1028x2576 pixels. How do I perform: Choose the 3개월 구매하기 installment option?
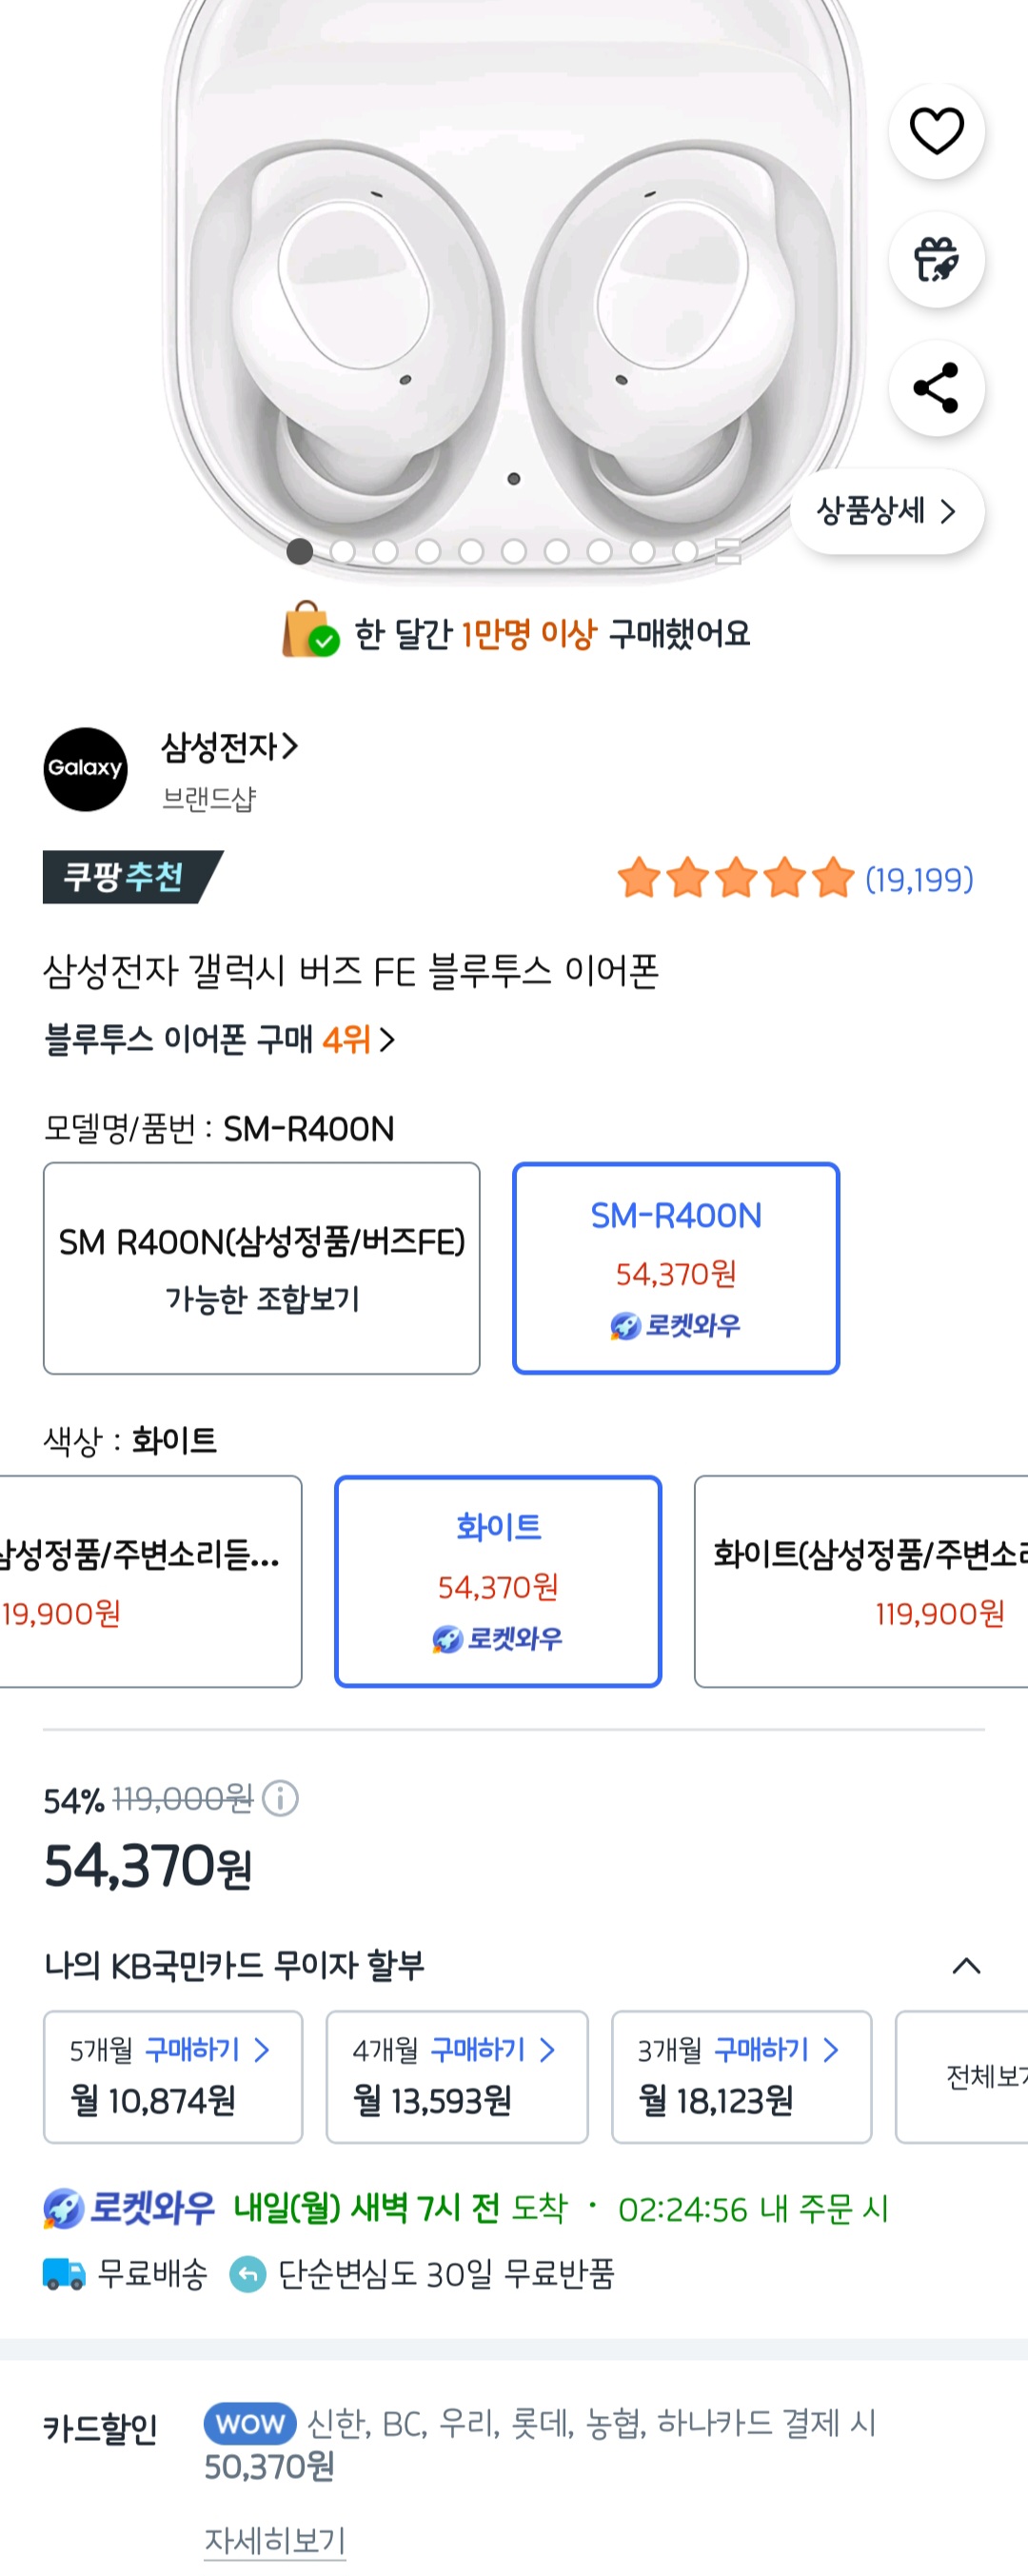[740, 2075]
